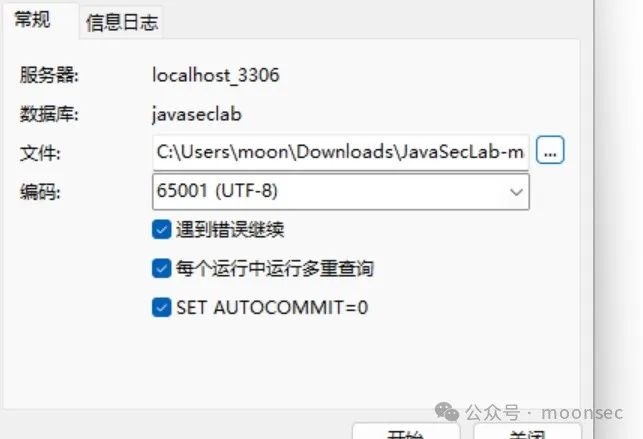The width and height of the screenshot is (643, 439).
Task: Click the ellipsis browse file button
Action: pyautogui.click(x=550, y=150)
